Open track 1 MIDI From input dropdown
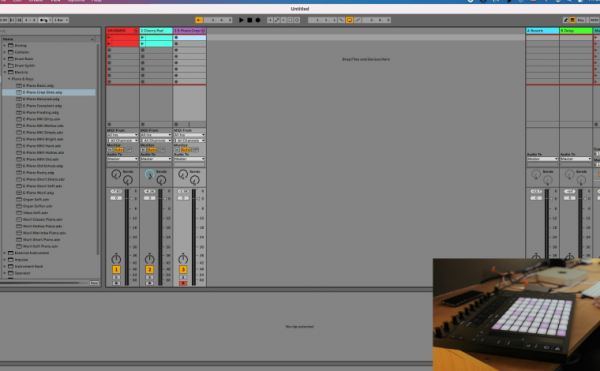Viewport: 600px width, 371px height. 122,135
